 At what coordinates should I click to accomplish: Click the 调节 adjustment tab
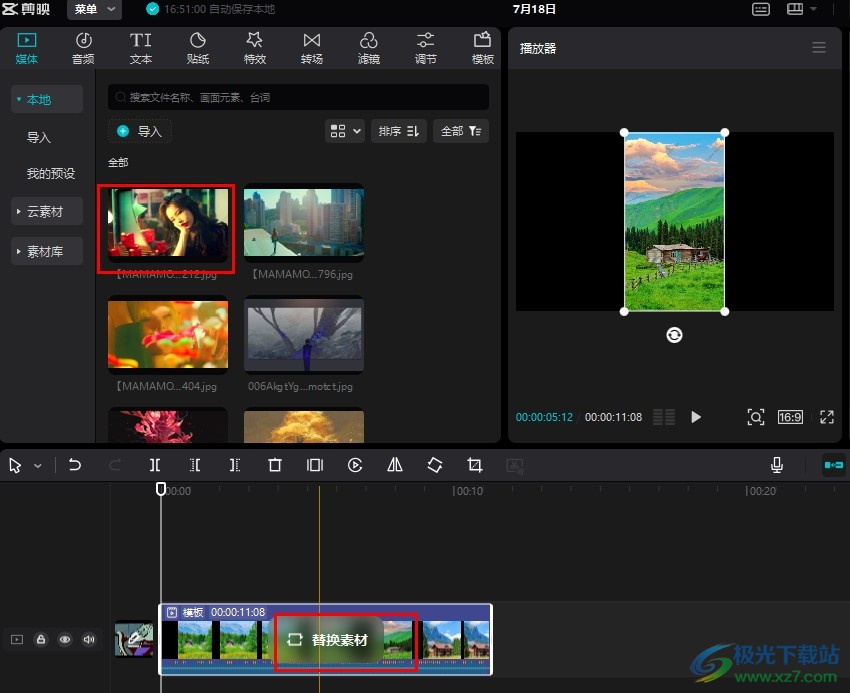(x=426, y=48)
